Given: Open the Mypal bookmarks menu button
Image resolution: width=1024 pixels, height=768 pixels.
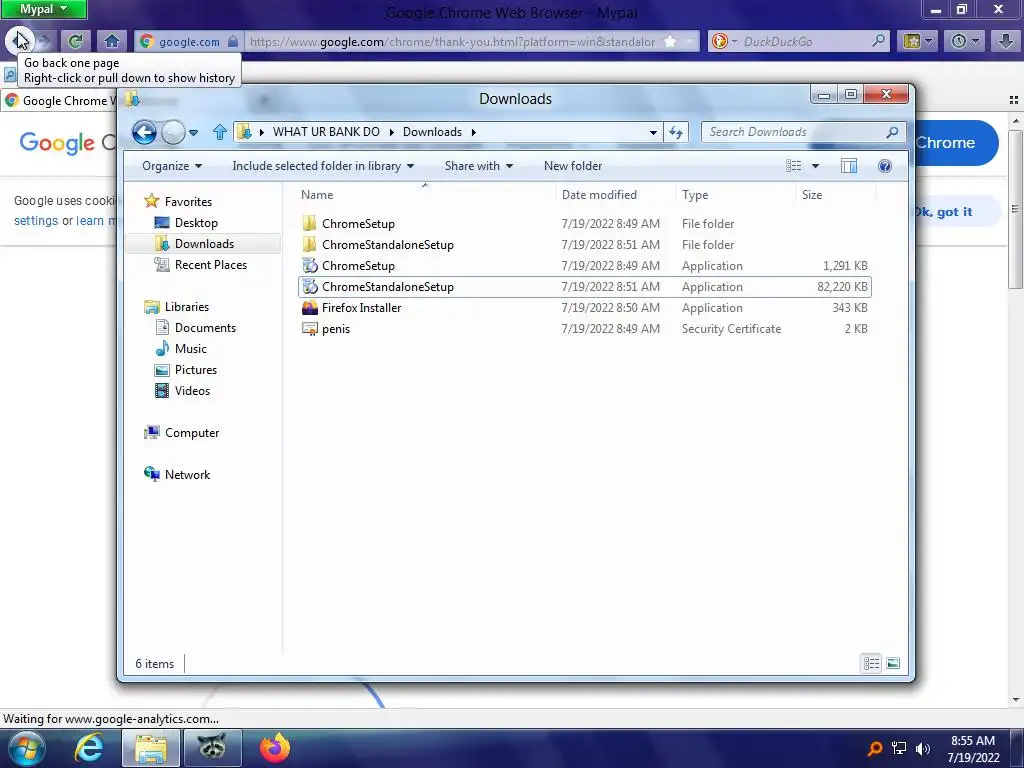Looking at the screenshot, I should coord(917,42).
